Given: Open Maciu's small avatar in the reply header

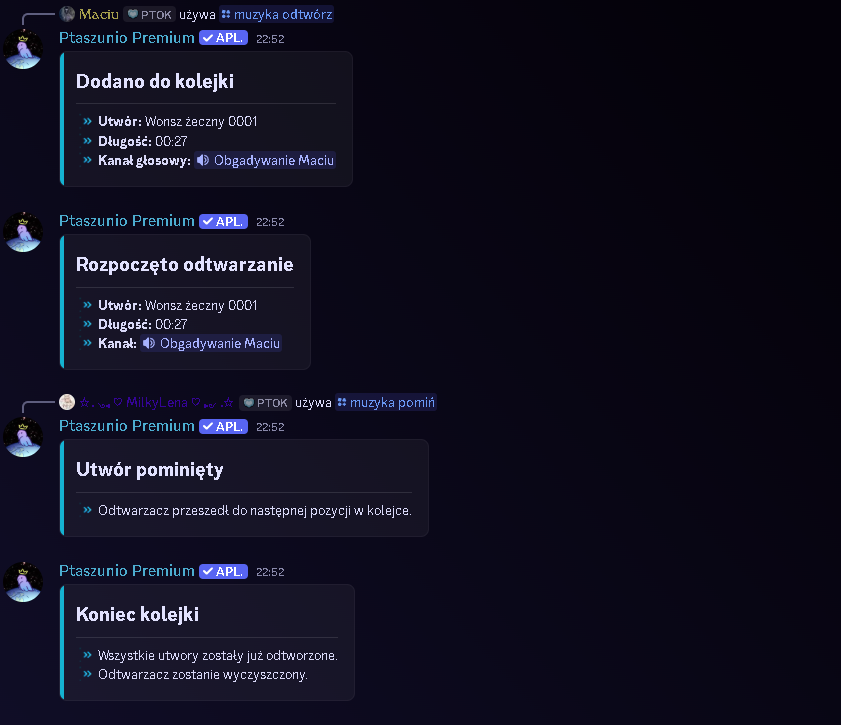Looking at the screenshot, I should [x=67, y=14].
